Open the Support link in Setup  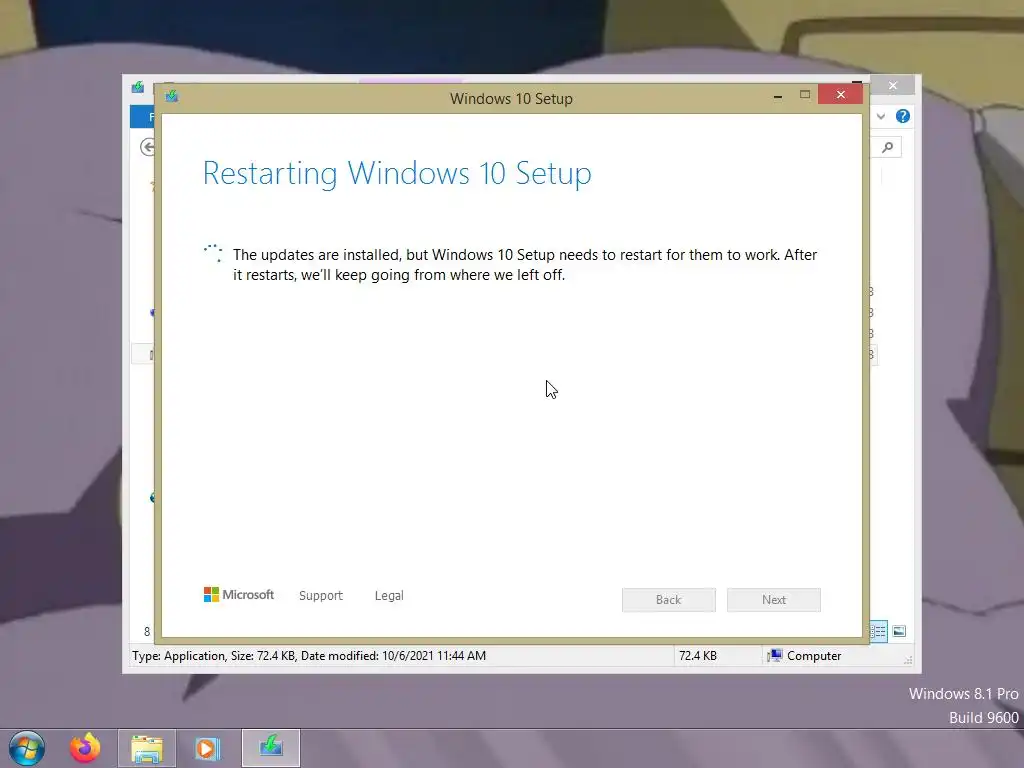321,596
